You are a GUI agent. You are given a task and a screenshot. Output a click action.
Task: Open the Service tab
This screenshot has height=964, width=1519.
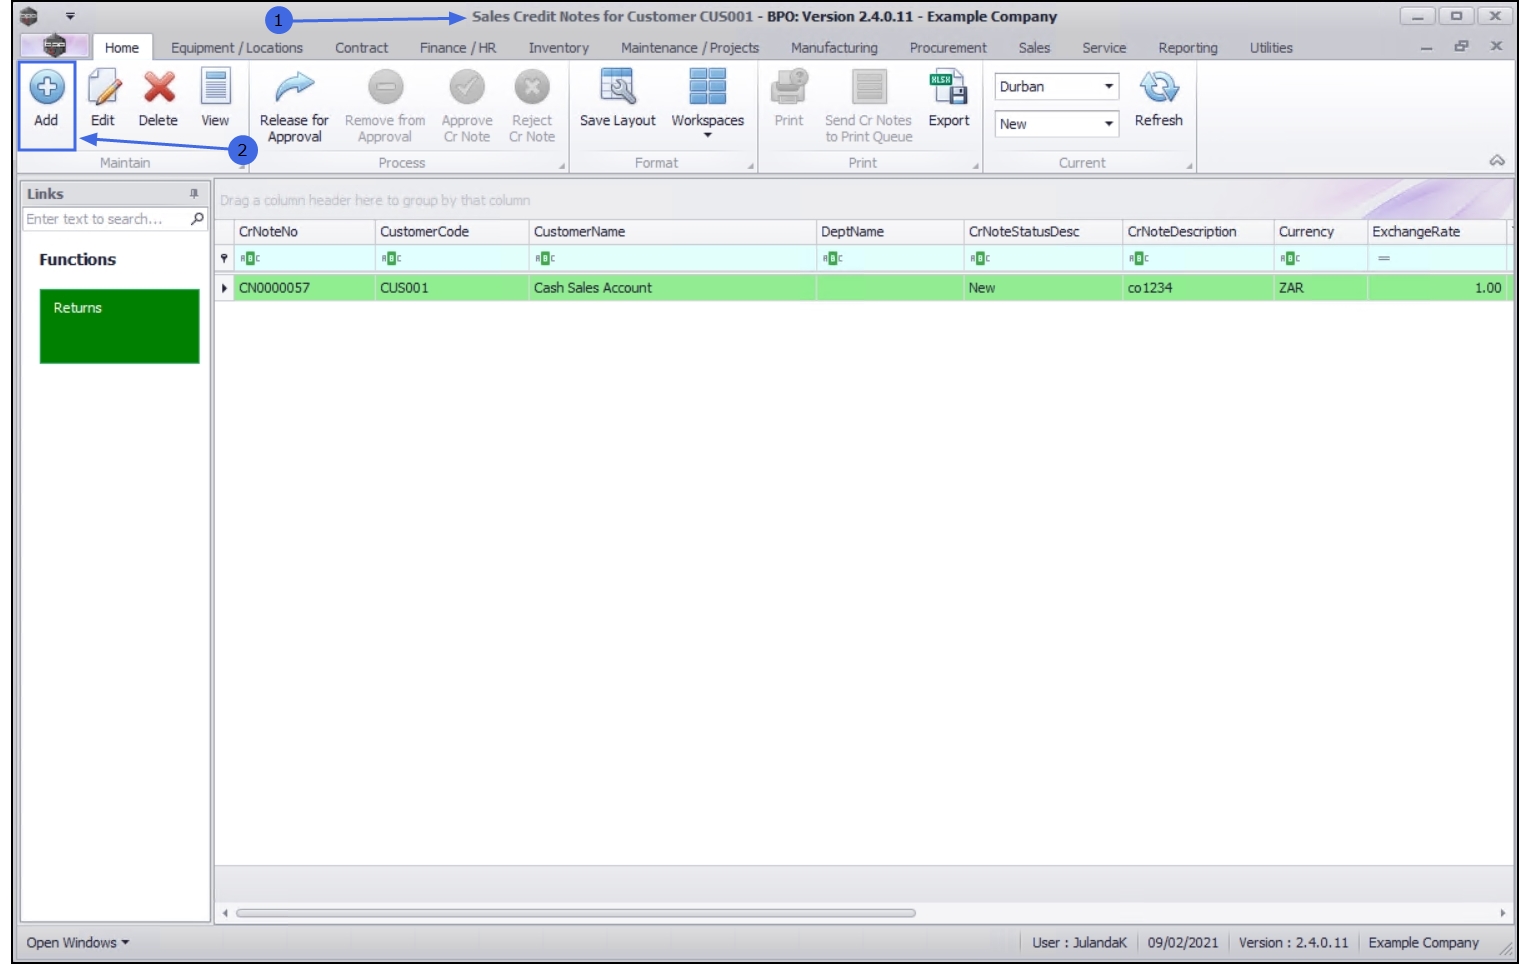pyautogui.click(x=1104, y=47)
